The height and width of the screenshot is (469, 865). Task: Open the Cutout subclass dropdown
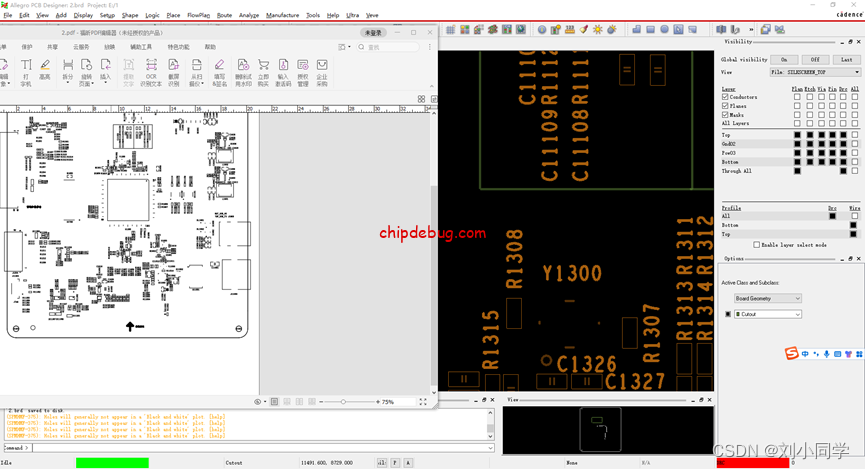pyautogui.click(x=768, y=314)
